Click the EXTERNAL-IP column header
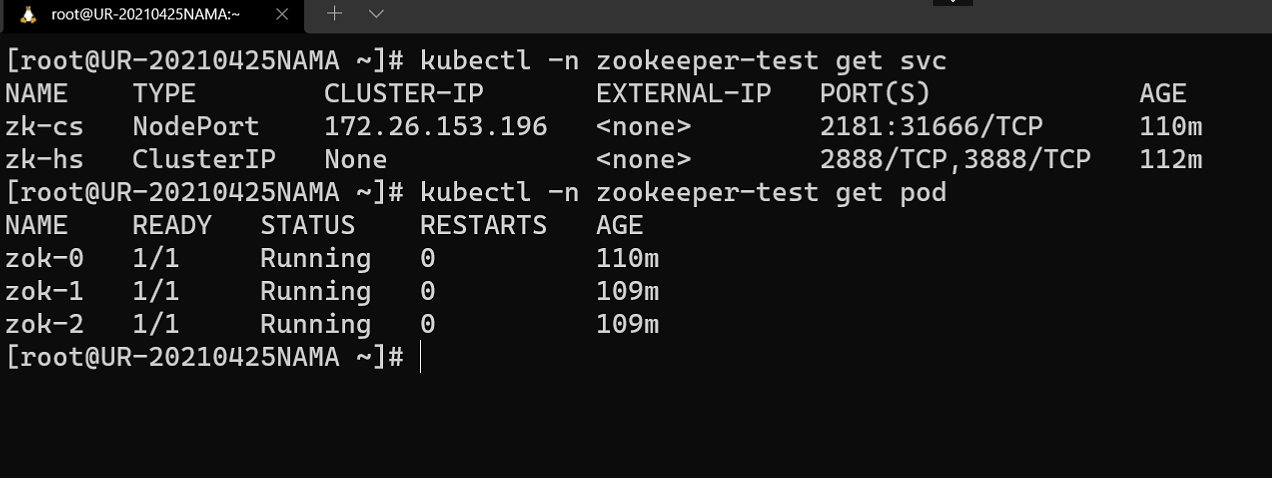 tap(683, 94)
